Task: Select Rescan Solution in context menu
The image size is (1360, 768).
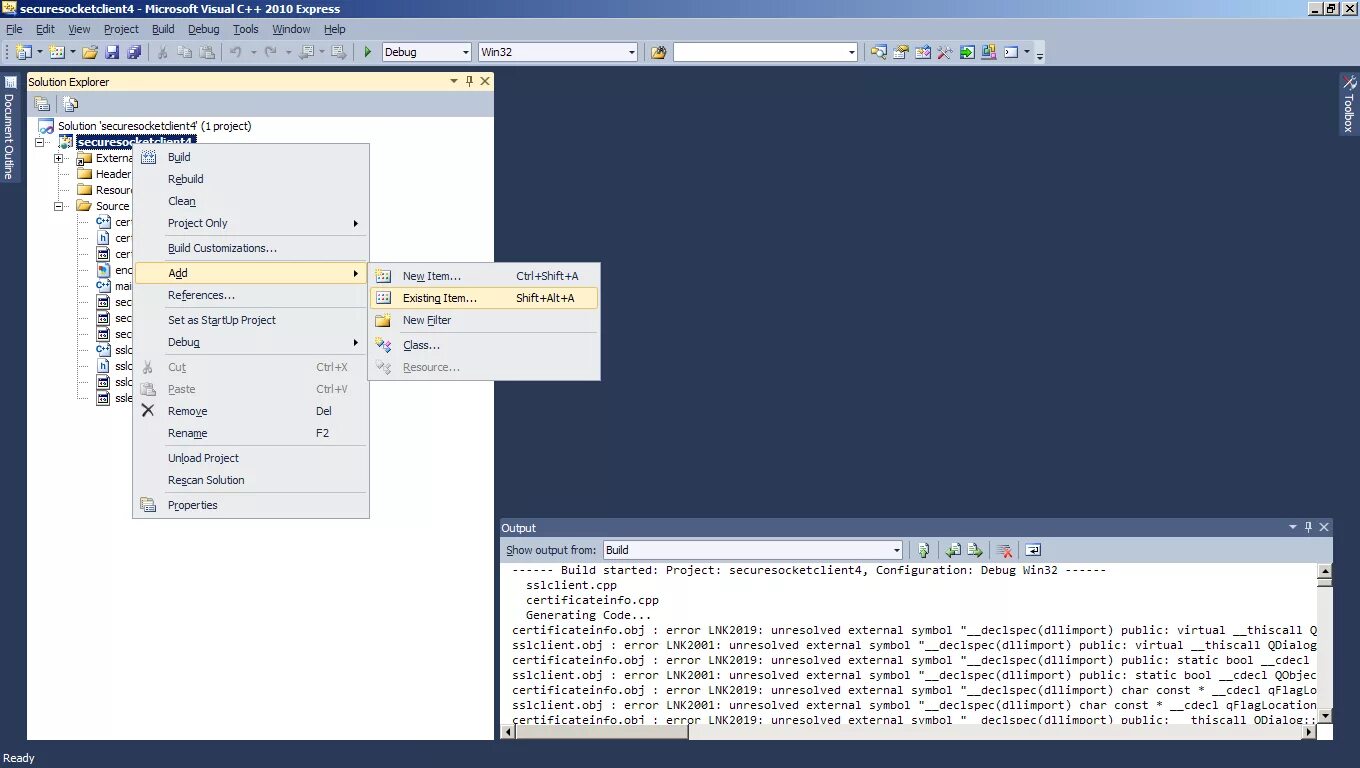Action: (251, 480)
